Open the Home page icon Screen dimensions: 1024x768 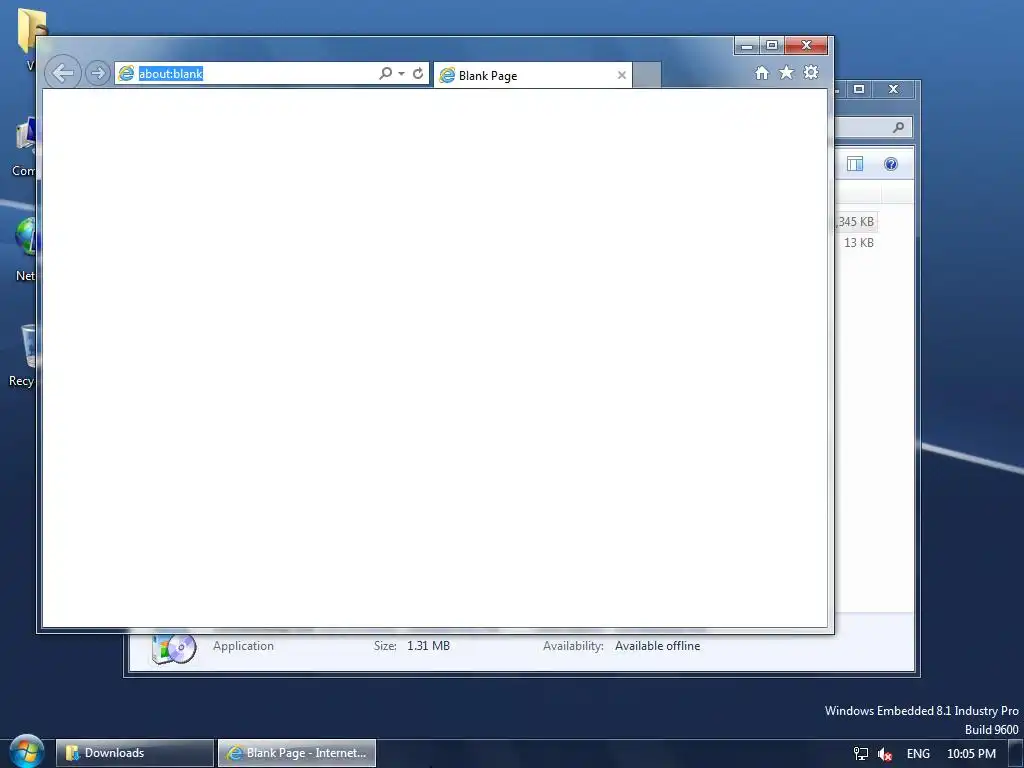761,72
